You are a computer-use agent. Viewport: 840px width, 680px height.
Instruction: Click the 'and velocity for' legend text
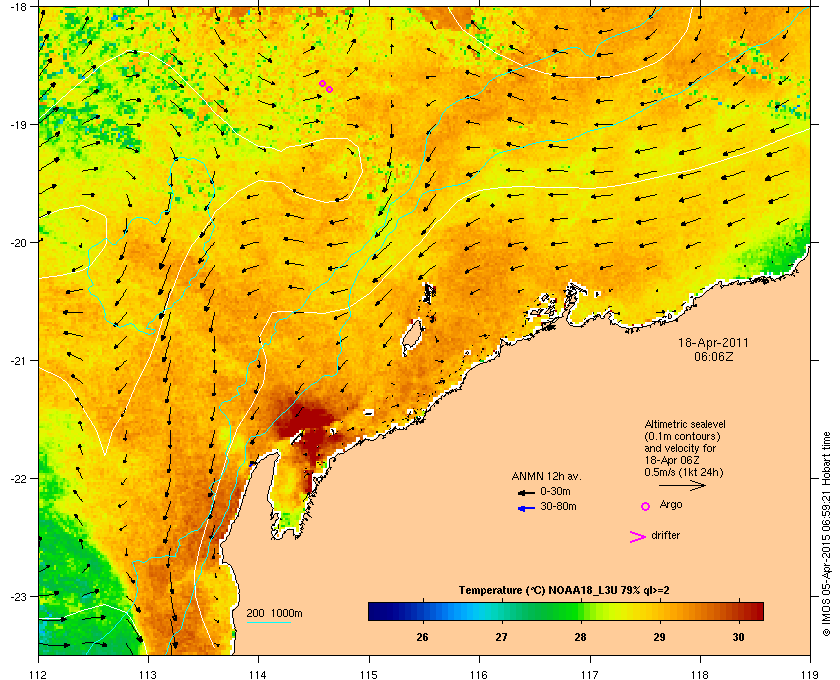(x=680, y=448)
